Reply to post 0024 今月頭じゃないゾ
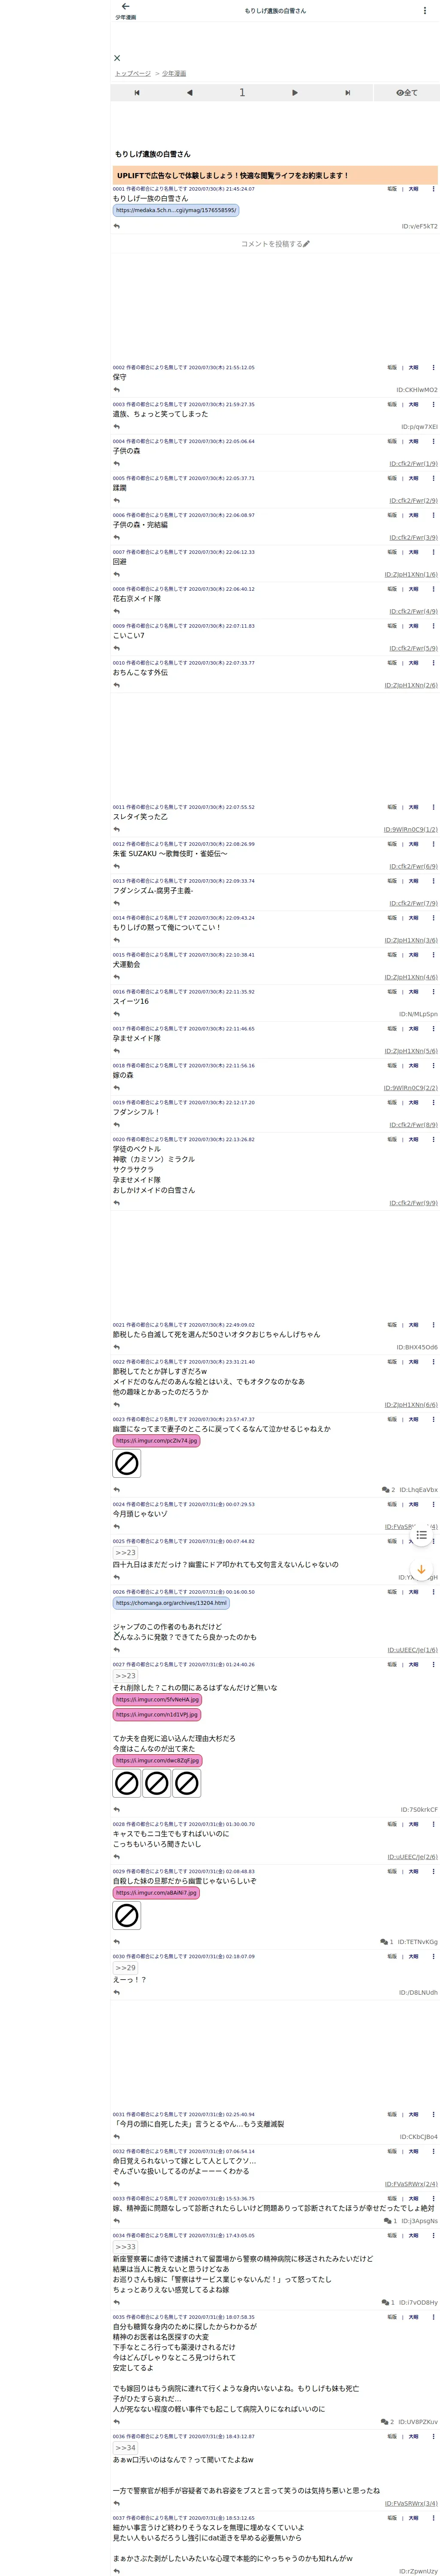The width and height of the screenshot is (440, 2576). point(117,1527)
